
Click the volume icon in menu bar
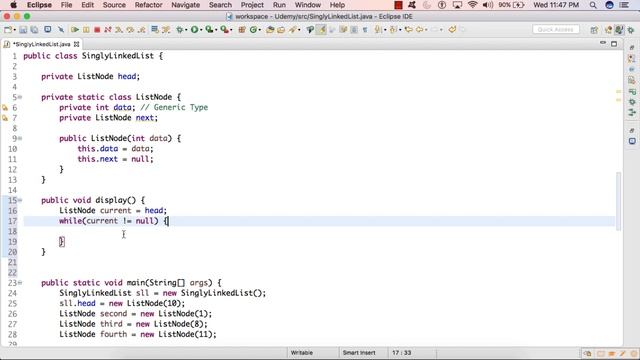(487, 5)
